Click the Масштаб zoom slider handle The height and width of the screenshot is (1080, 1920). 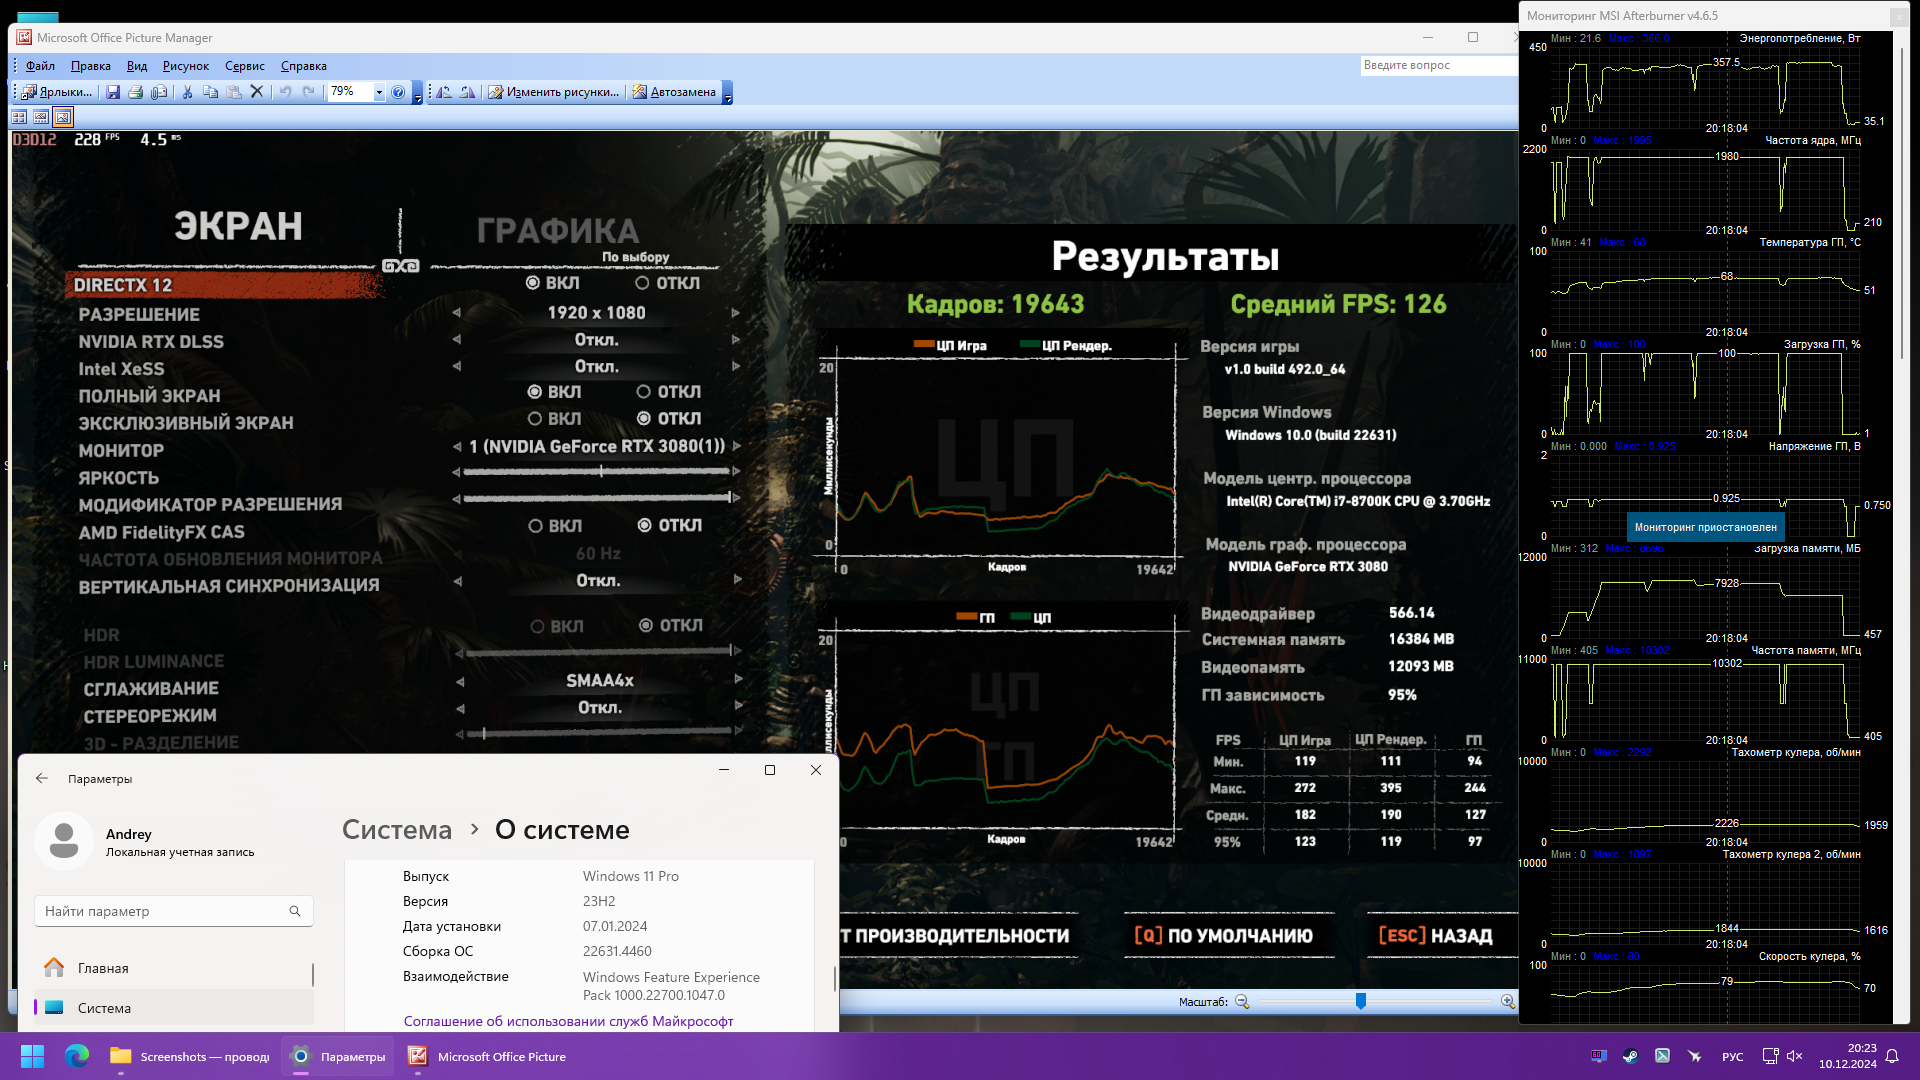coord(1360,1001)
